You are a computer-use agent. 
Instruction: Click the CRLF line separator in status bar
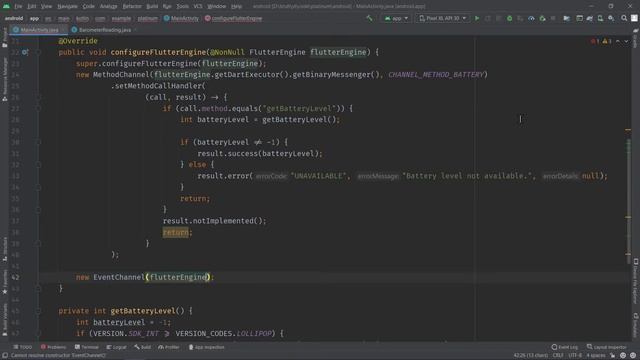(x=558, y=356)
